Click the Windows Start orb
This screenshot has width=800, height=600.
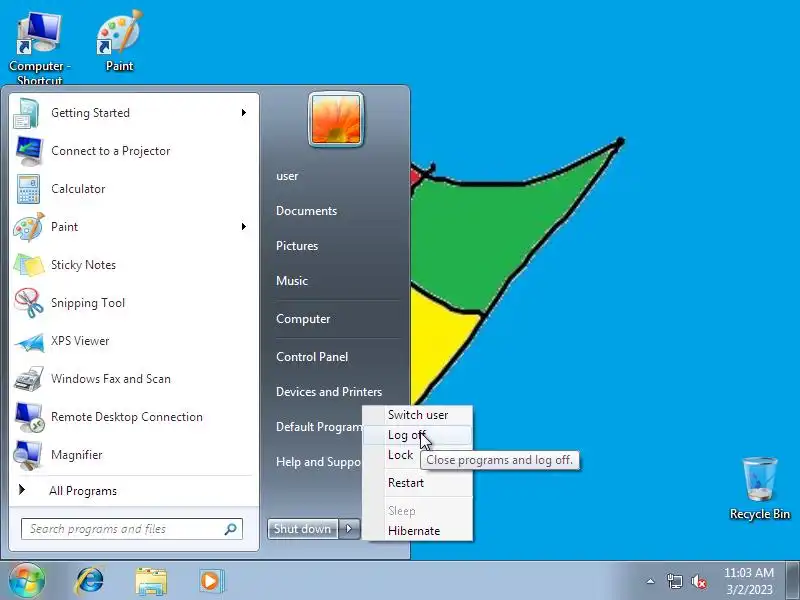27,581
